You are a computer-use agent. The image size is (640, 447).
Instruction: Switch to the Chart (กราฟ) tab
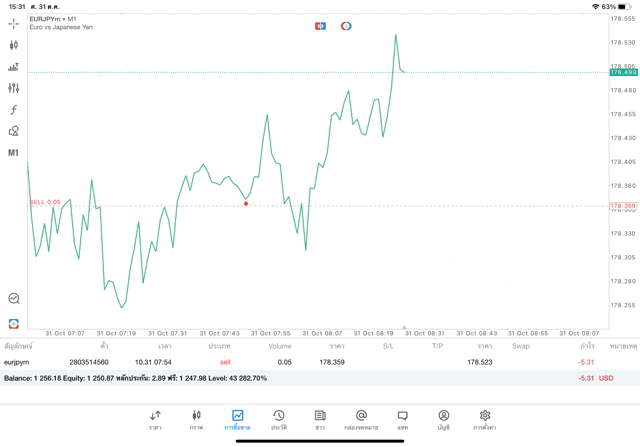pyautogui.click(x=196, y=419)
